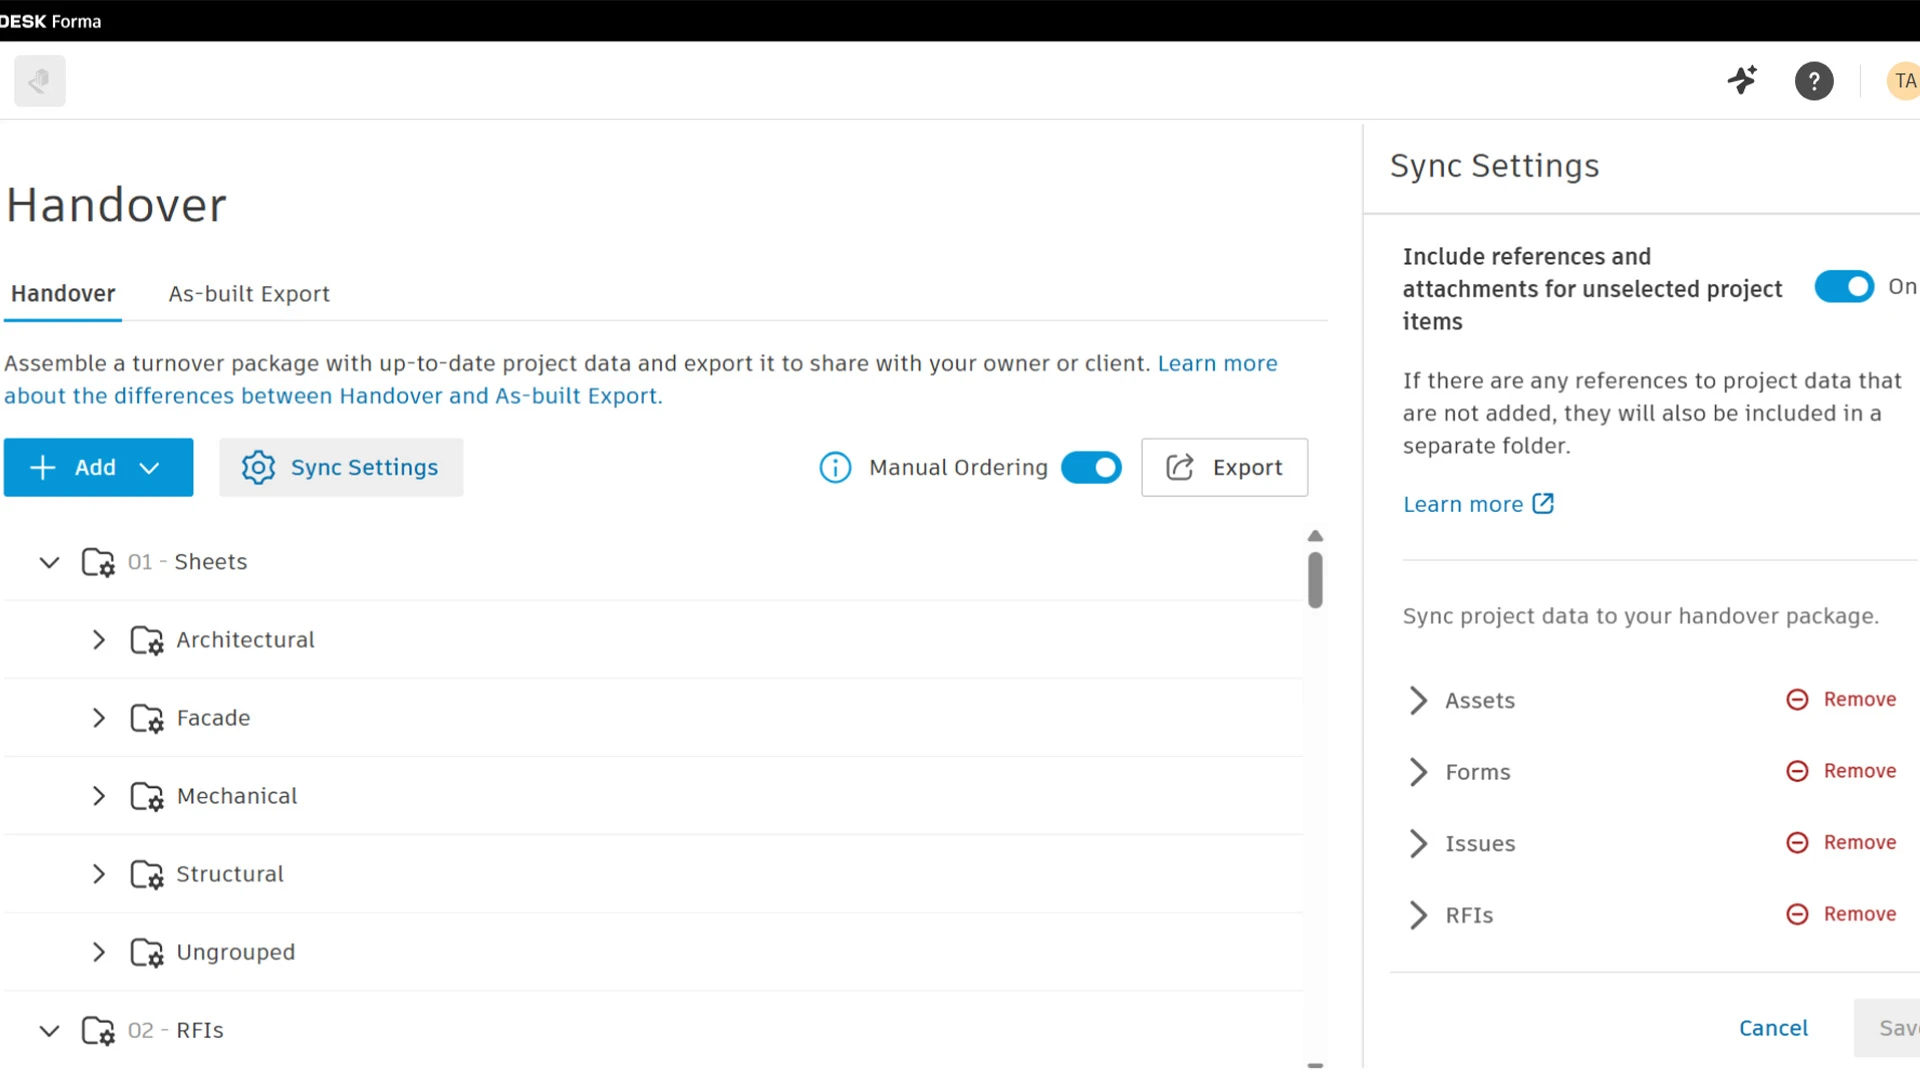The width and height of the screenshot is (1920, 1080).
Task: Open the Autodesk Assistant sparkle icon
Action: coord(1743,80)
